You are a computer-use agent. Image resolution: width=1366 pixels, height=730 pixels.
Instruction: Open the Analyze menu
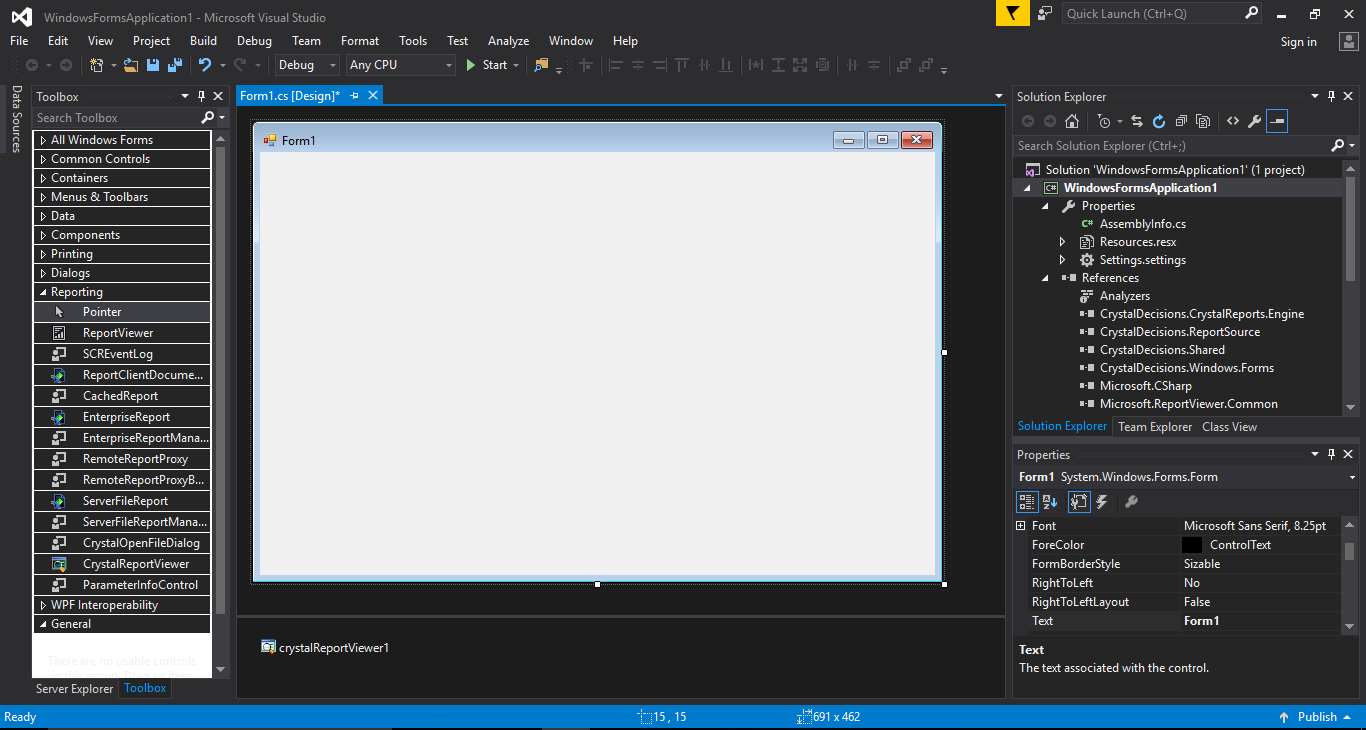(x=508, y=41)
